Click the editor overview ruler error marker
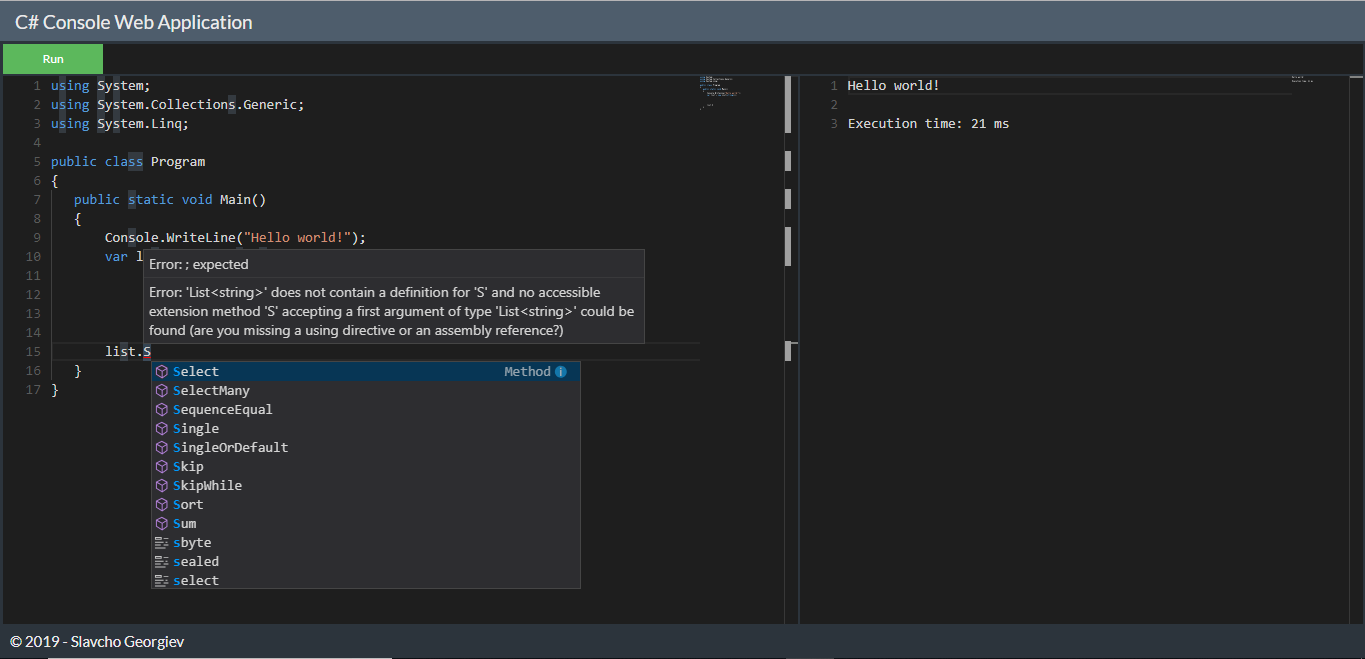Screen dimensions: 1365x659 [x=788, y=351]
